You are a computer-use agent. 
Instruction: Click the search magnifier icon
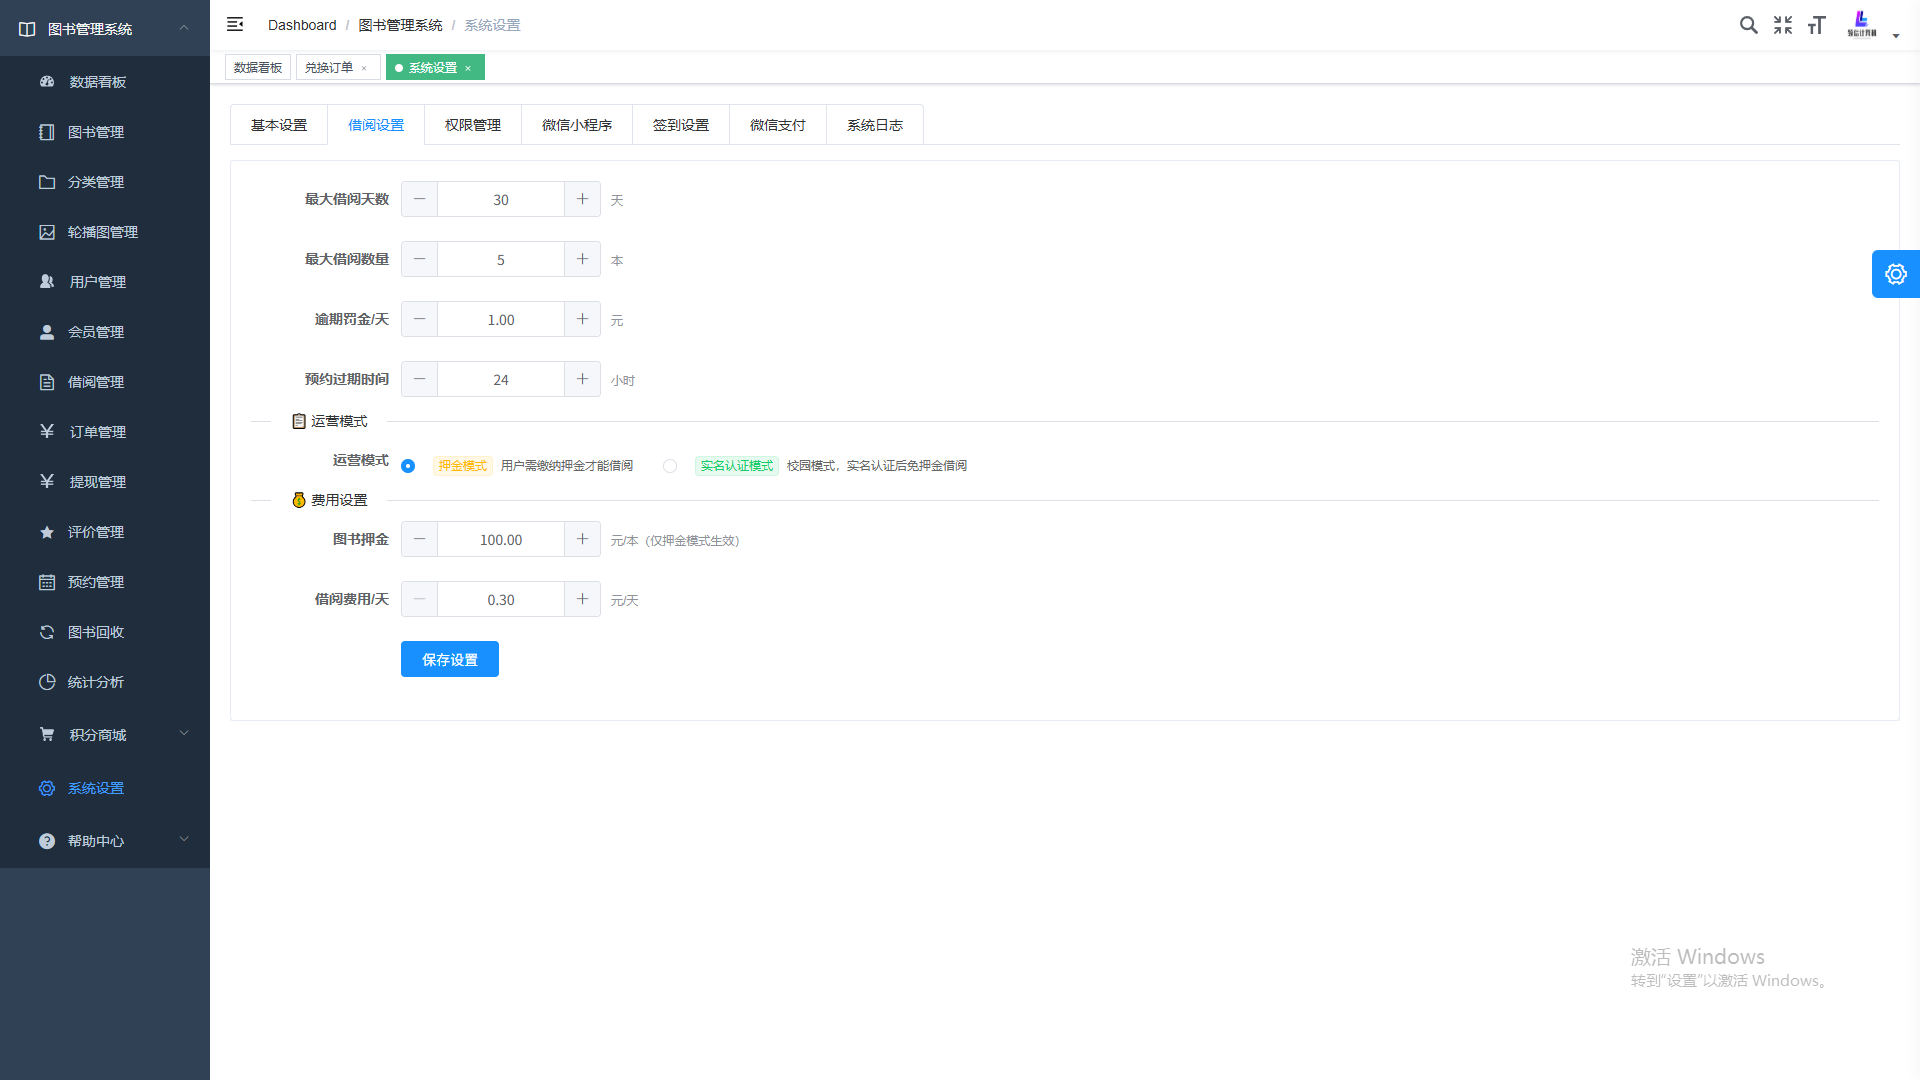coord(1748,25)
